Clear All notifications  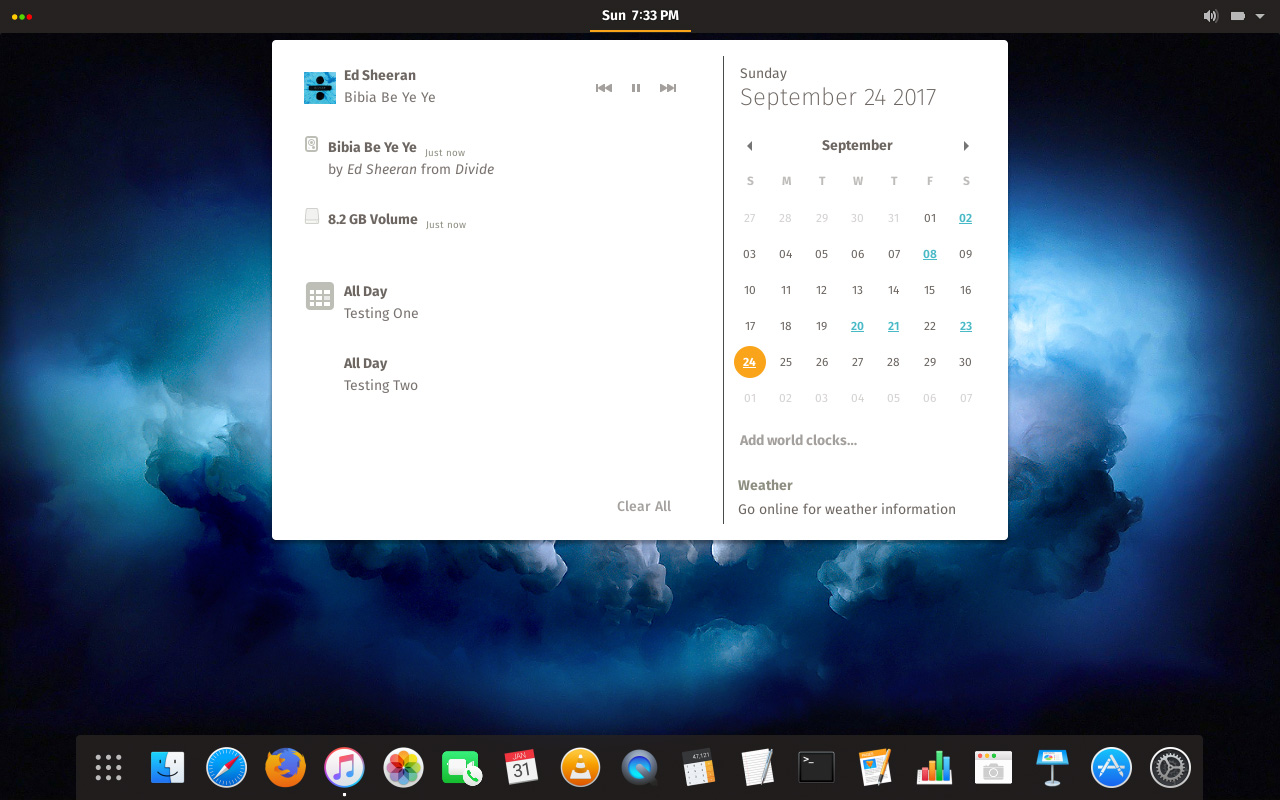point(644,506)
